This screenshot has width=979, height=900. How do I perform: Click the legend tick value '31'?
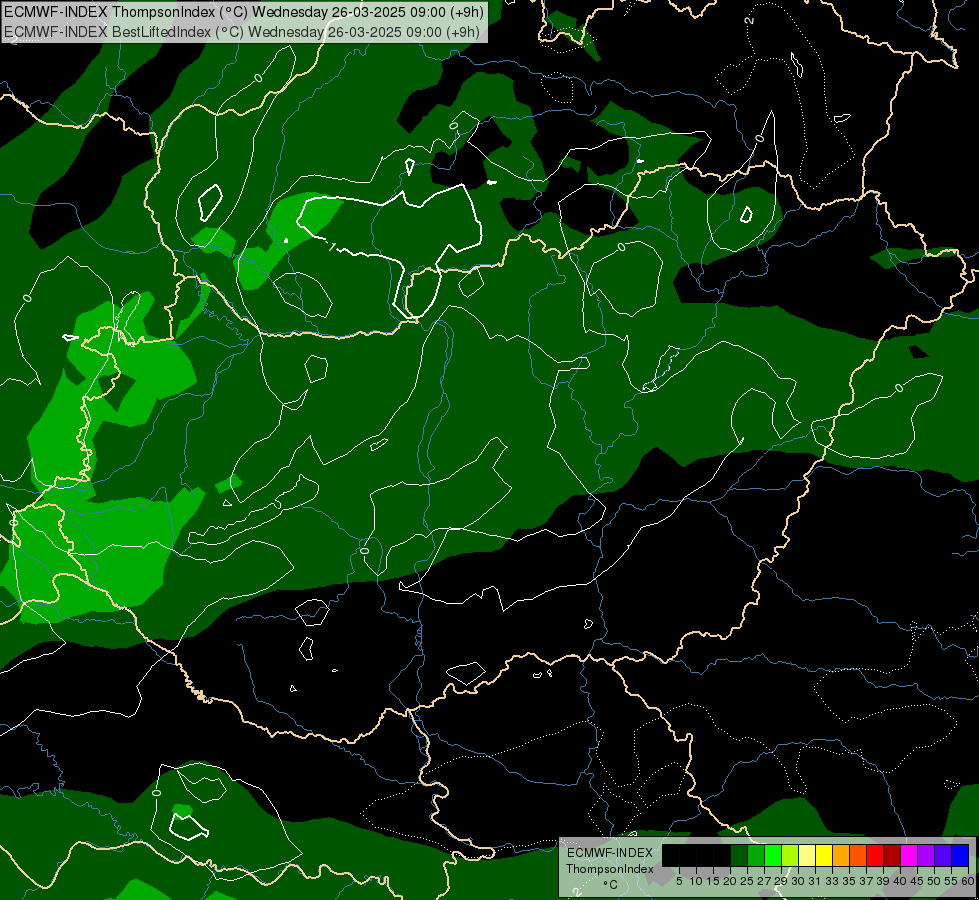coord(815,881)
